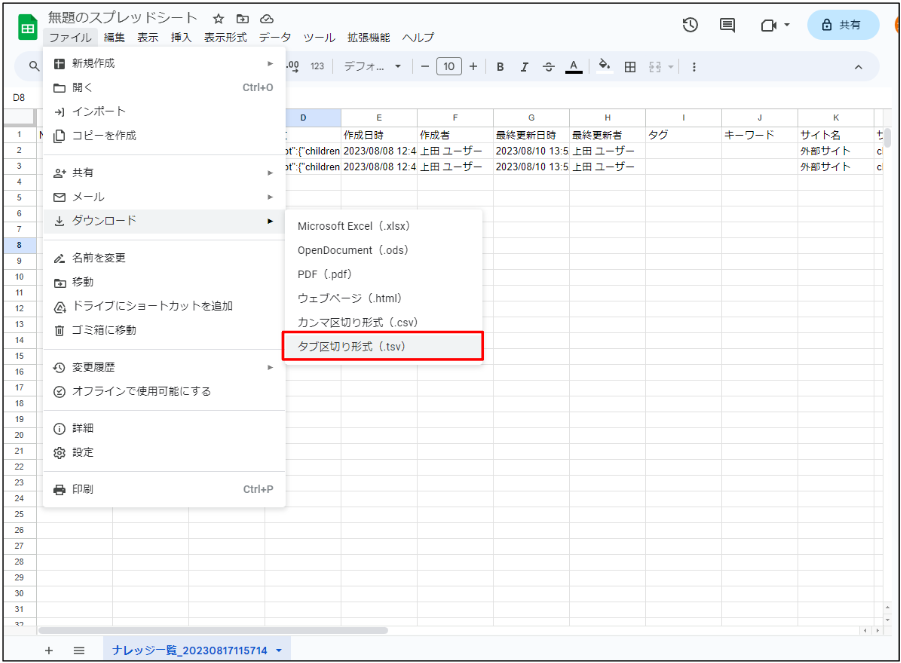Open the fill color bucket
Image resolution: width=901 pixels, height=663 pixels.
pos(604,66)
